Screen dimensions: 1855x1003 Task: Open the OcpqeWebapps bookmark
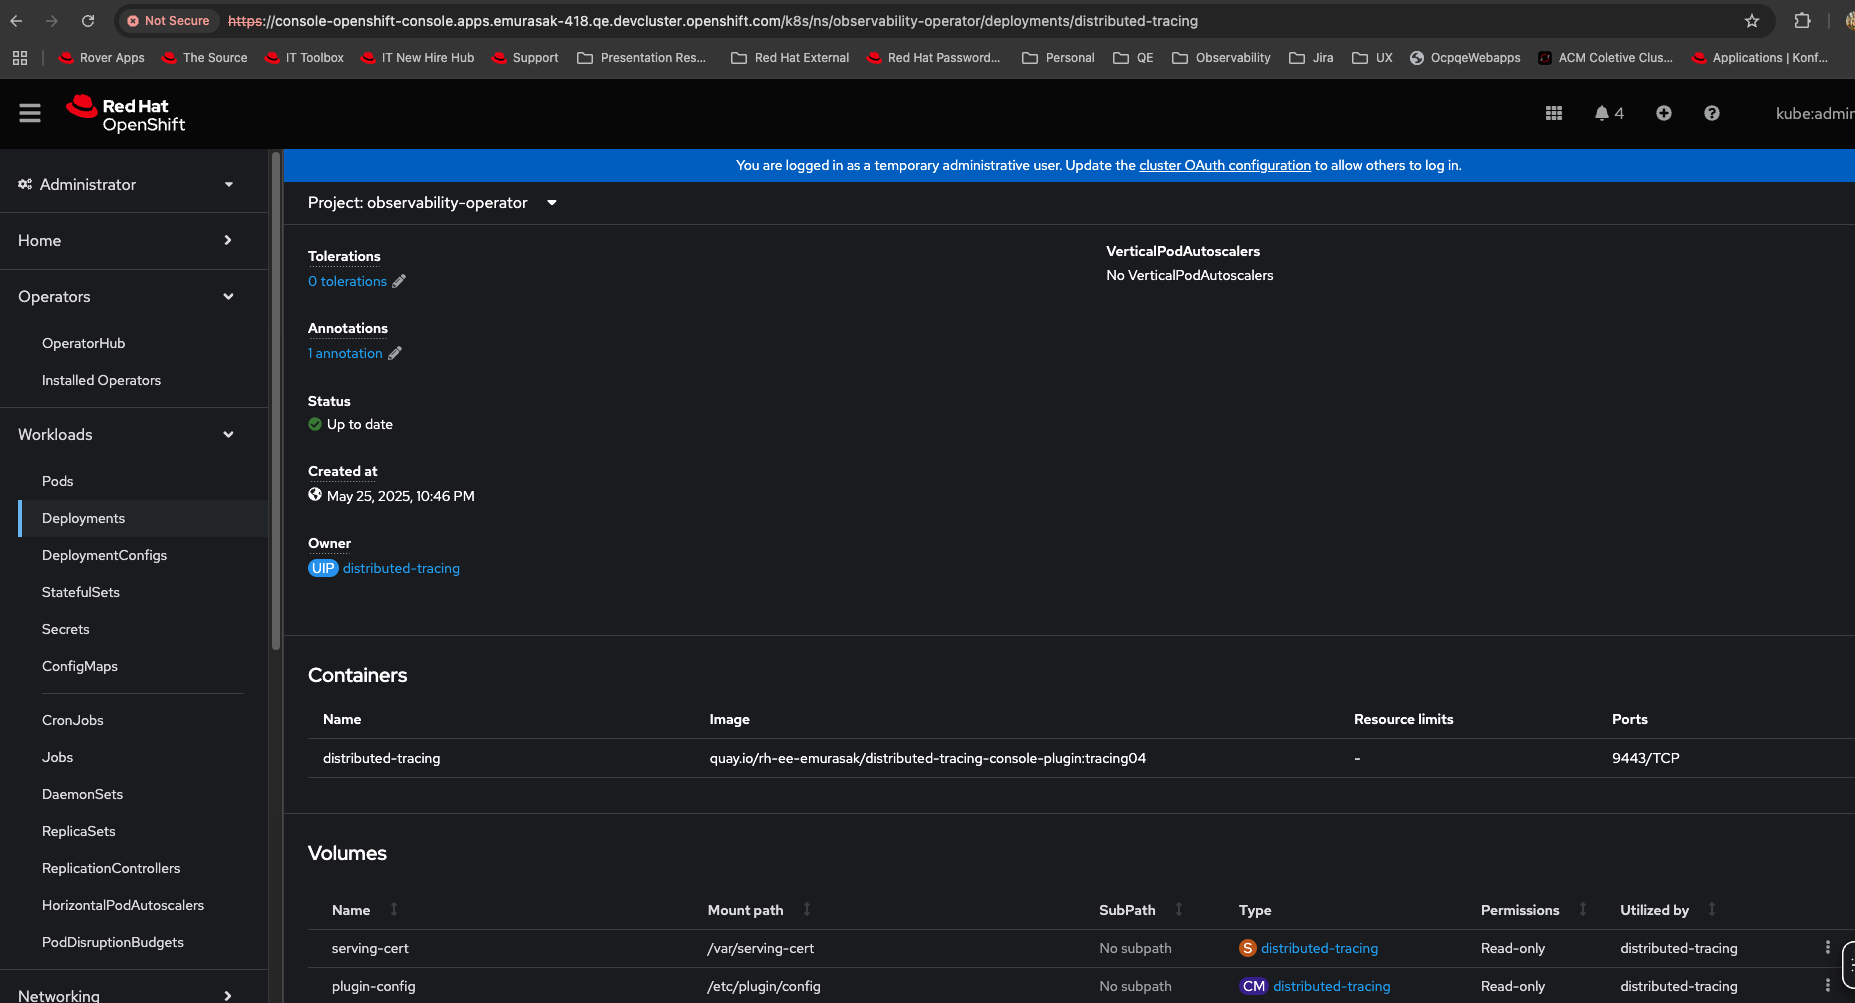tap(1465, 58)
